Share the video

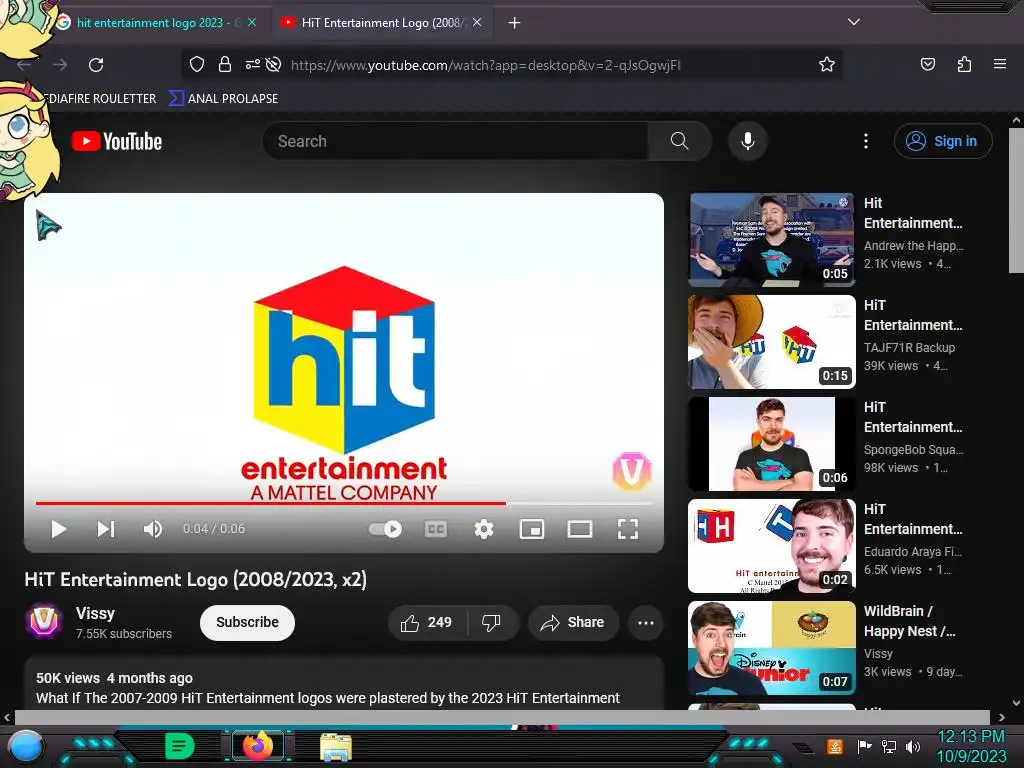pos(573,623)
